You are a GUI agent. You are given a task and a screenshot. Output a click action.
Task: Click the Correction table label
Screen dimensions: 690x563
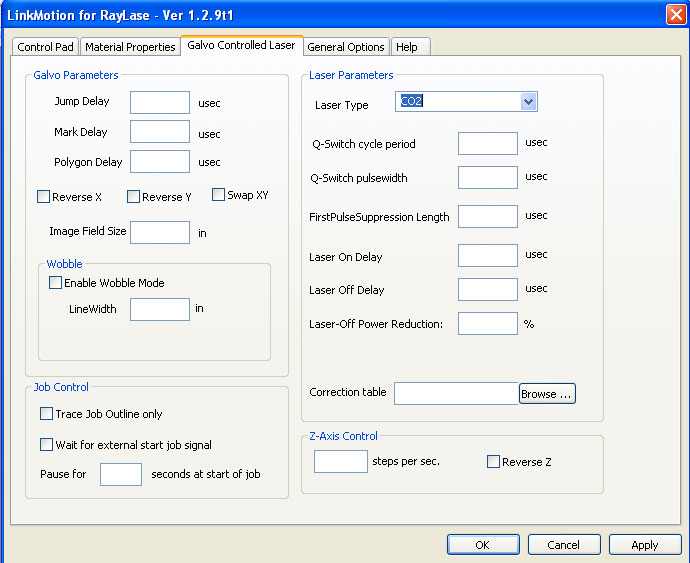(x=348, y=392)
